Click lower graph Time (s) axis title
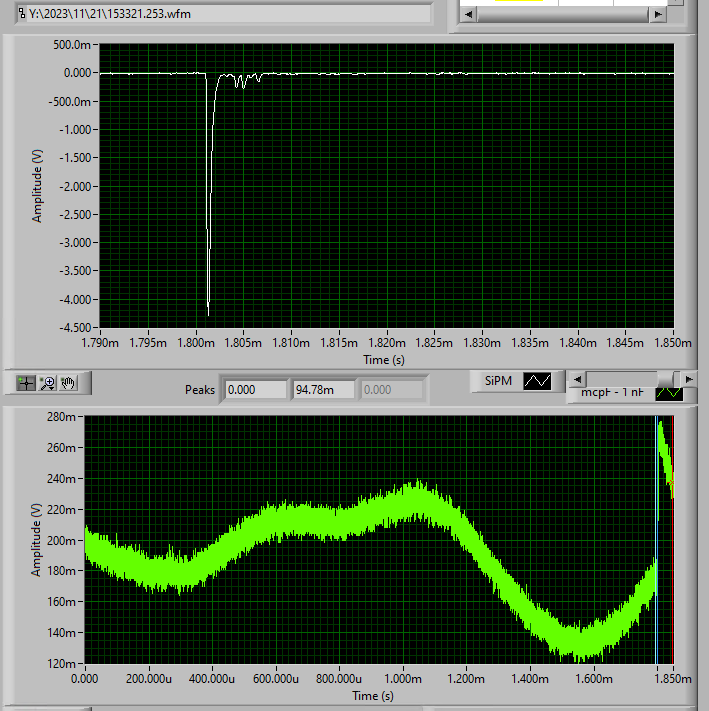The height and width of the screenshot is (711, 709). [x=373, y=696]
